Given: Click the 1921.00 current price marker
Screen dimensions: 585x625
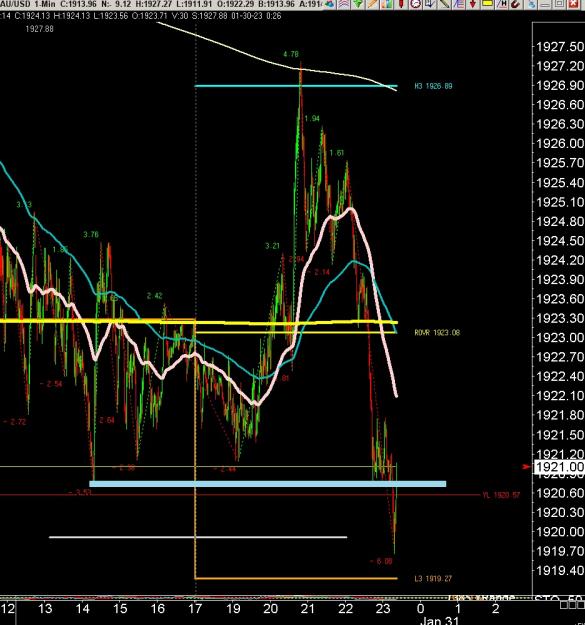Looking at the screenshot, I should (x=558, y=467).
